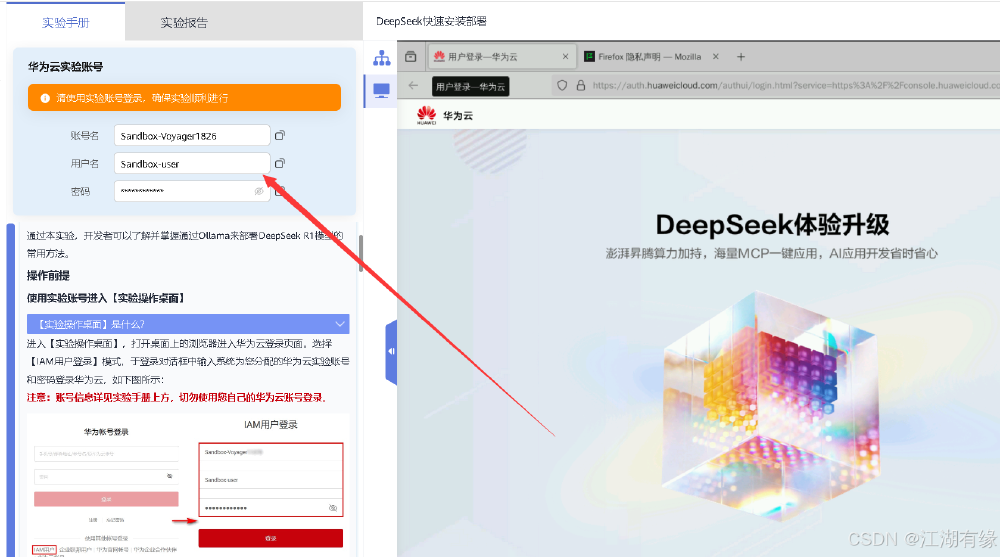Collapse the manual panel with blue handle
Viewport: 1000px width, 557px height.
(x=391, y=352)
